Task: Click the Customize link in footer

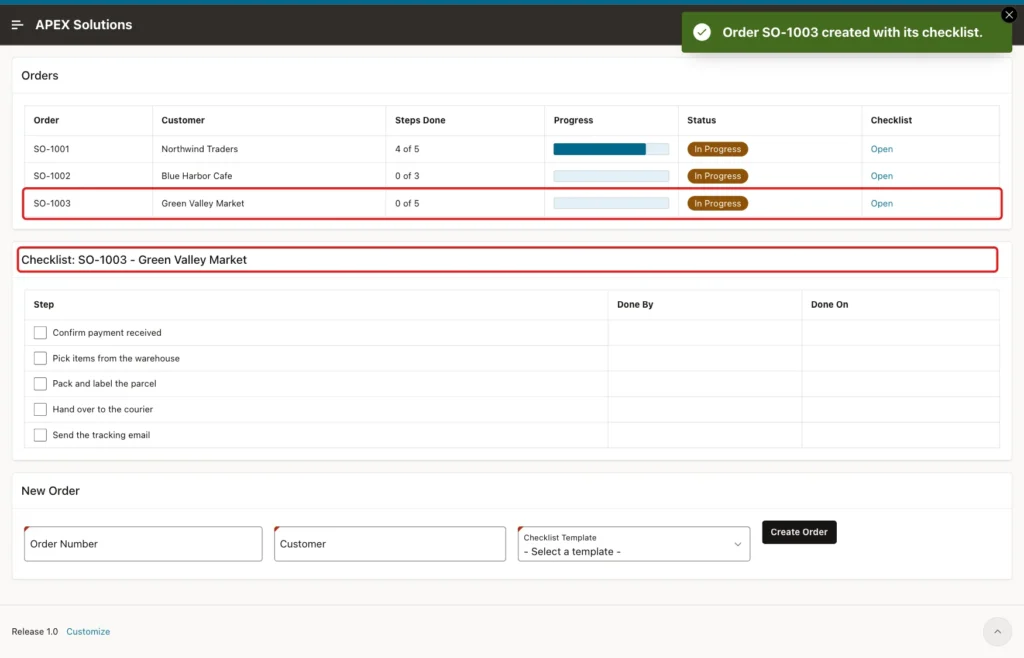Action: click(88, 631)
